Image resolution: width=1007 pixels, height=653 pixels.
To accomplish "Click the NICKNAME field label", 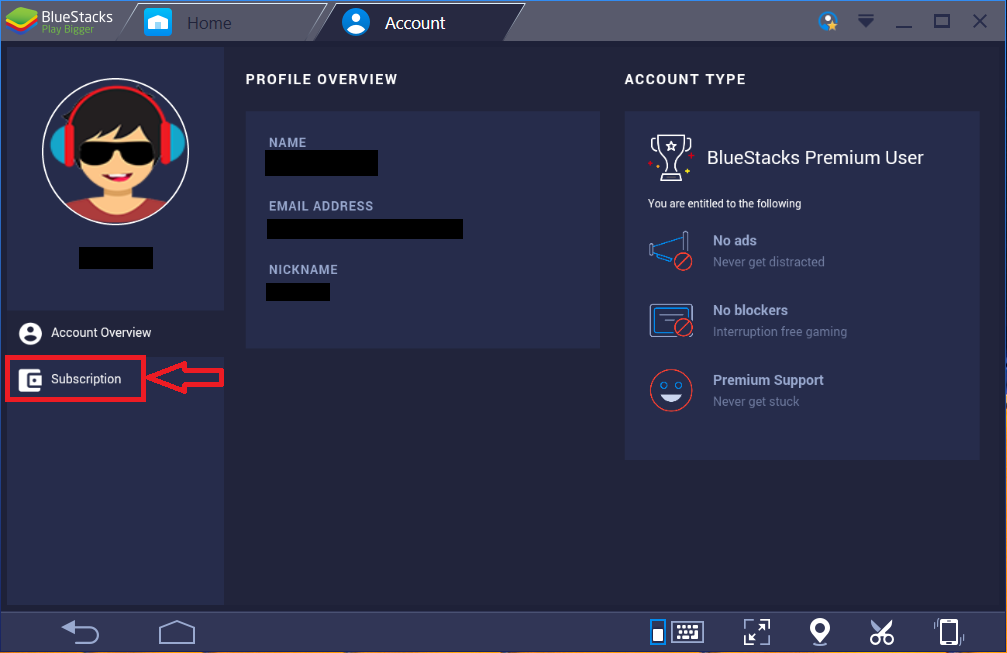I will coord(303,270).
